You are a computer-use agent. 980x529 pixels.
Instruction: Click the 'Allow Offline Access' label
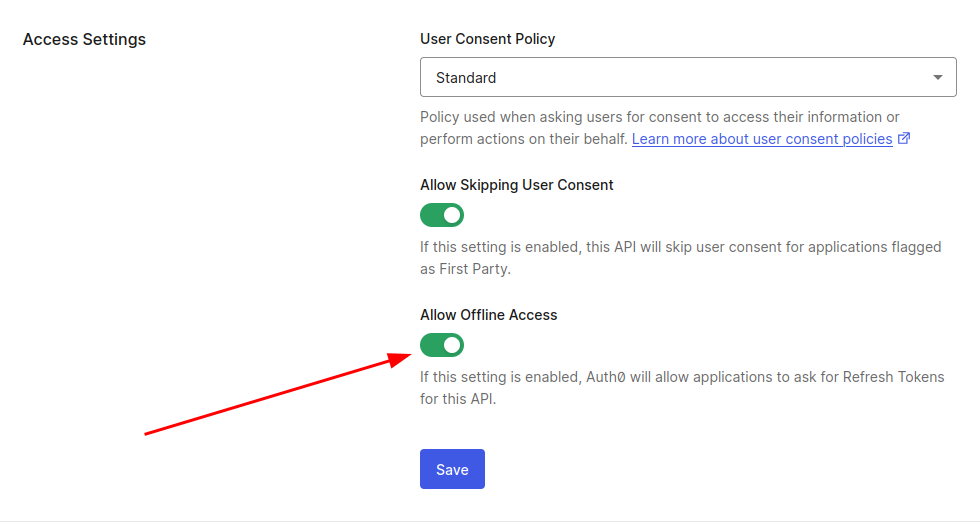coord(488,315)
